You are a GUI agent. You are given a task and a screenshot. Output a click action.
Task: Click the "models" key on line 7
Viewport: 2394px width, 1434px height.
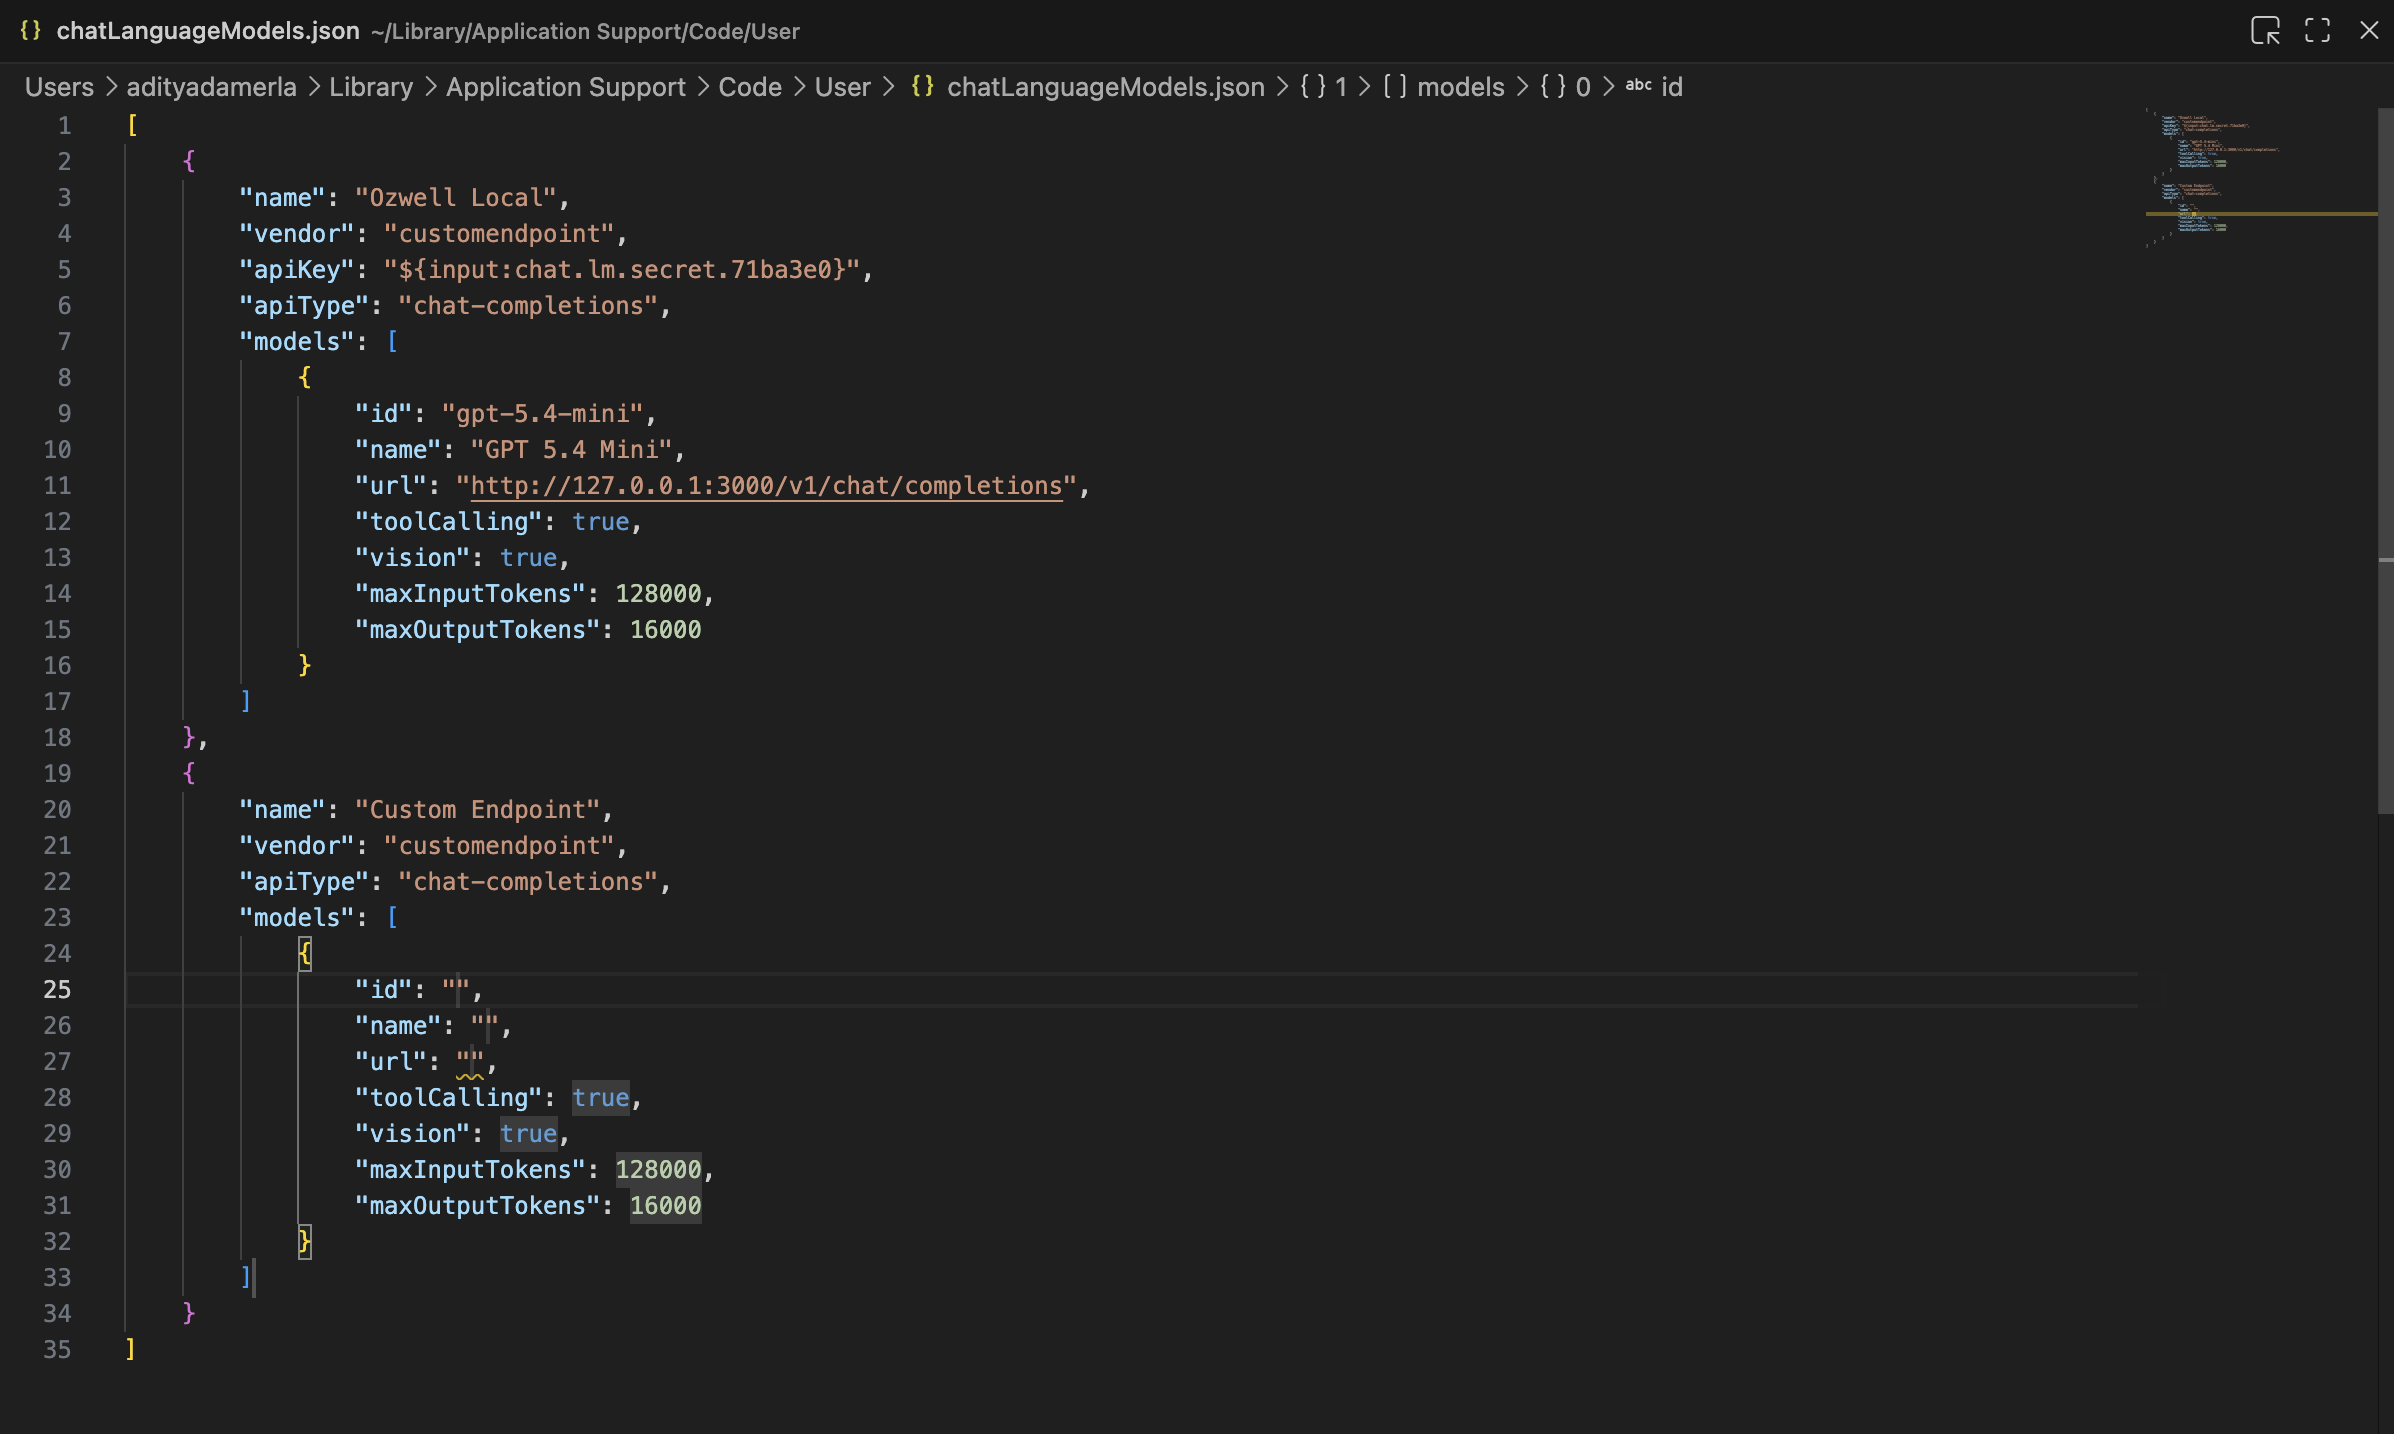coord(297,342)
